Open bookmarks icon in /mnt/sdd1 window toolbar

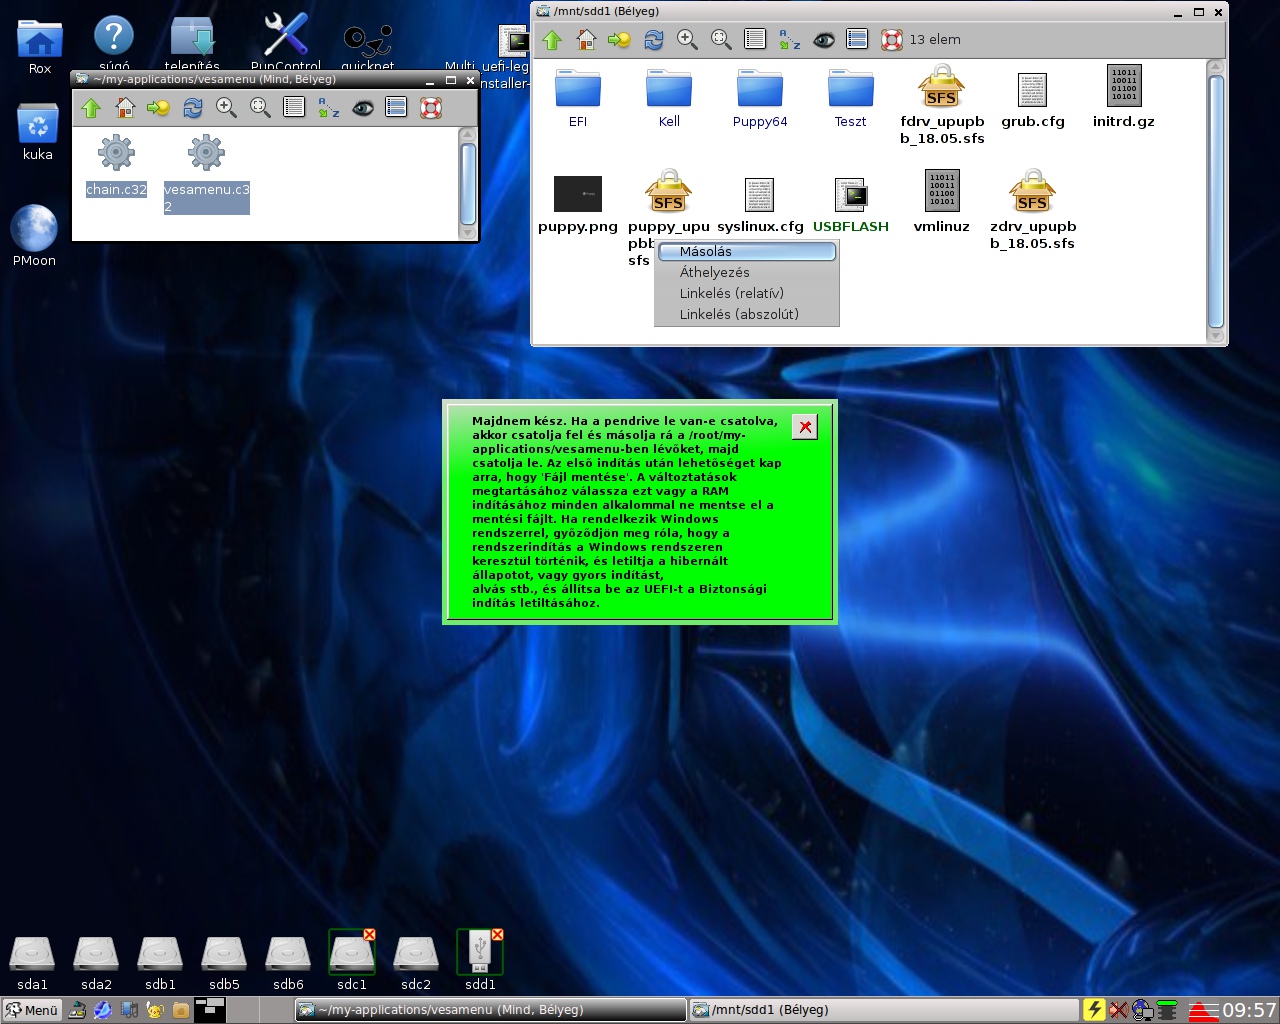[x=619, y=40]
